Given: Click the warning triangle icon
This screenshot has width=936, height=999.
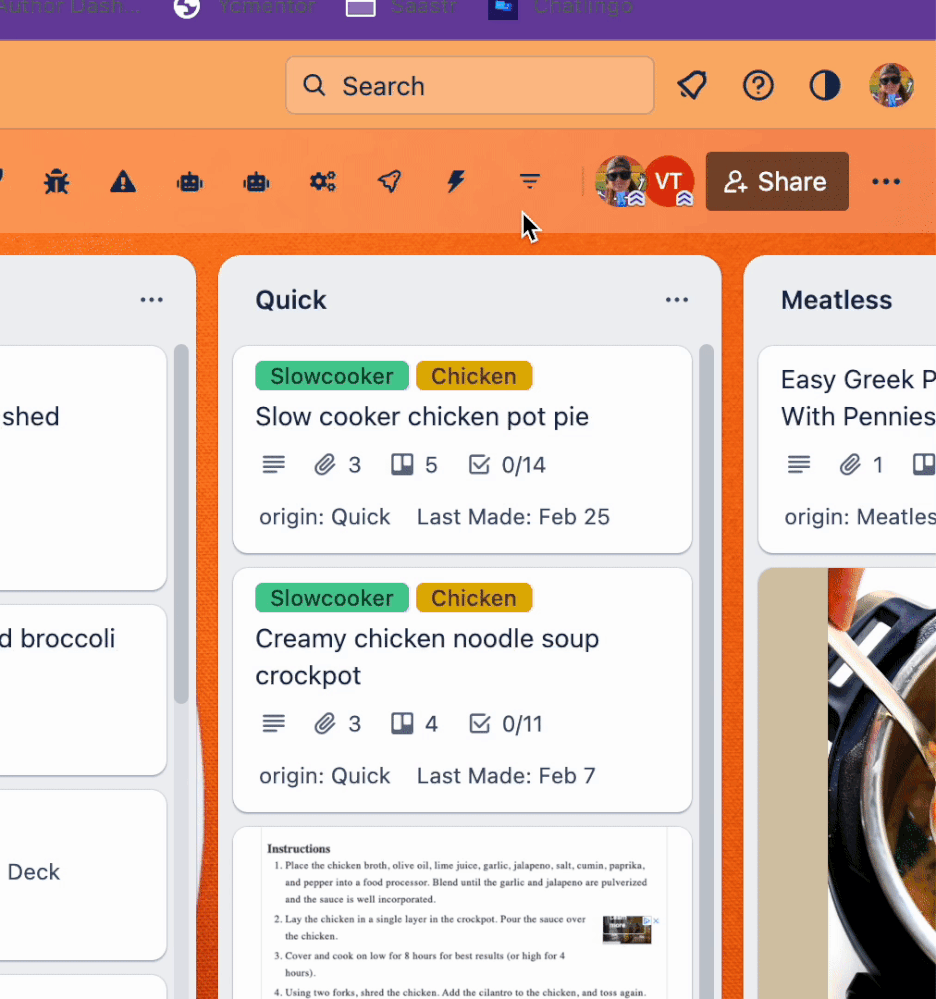Looking at the screenshot, I should [123, 182].
